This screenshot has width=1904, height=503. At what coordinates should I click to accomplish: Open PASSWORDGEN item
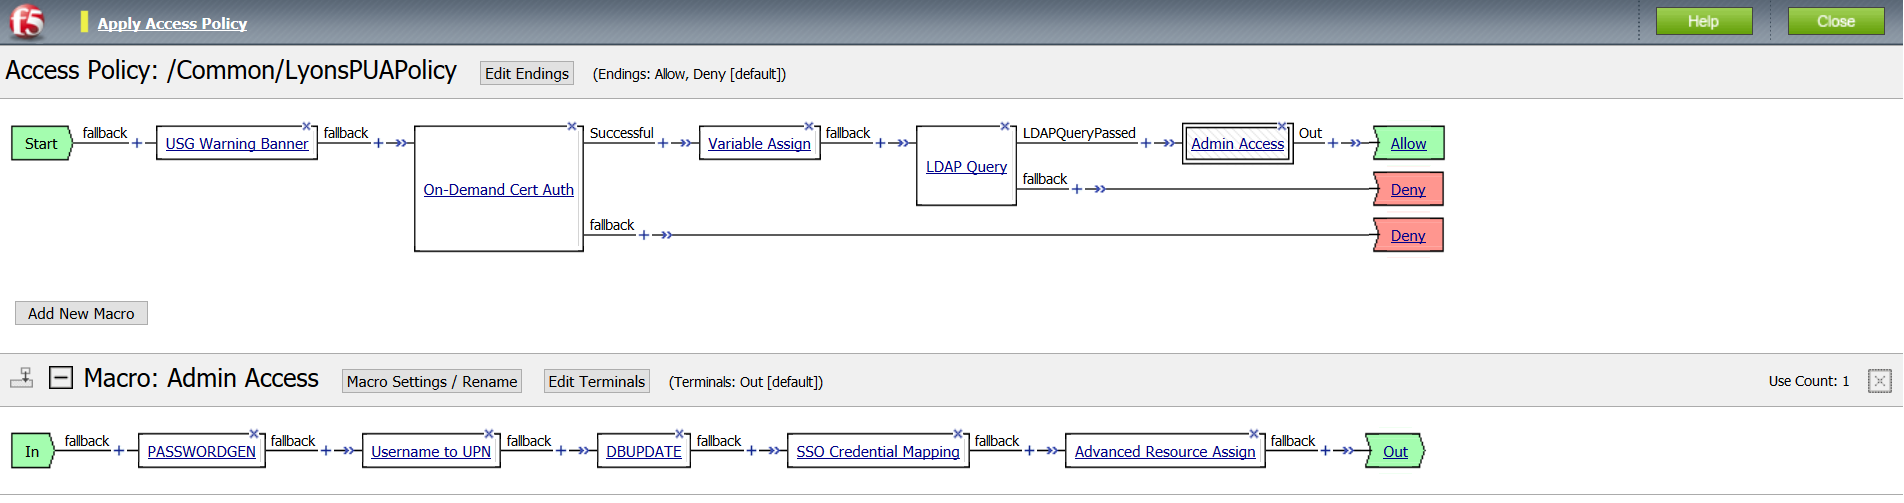(x=201, y=452)
